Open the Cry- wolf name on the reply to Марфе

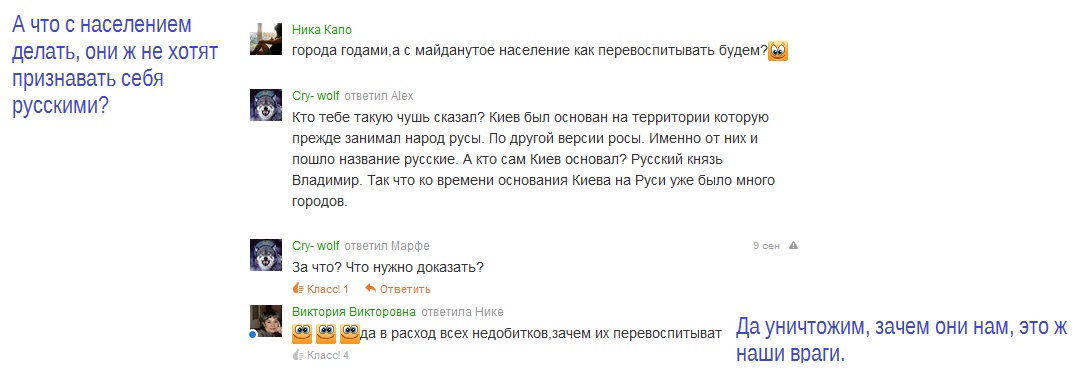tap(316, 245)
